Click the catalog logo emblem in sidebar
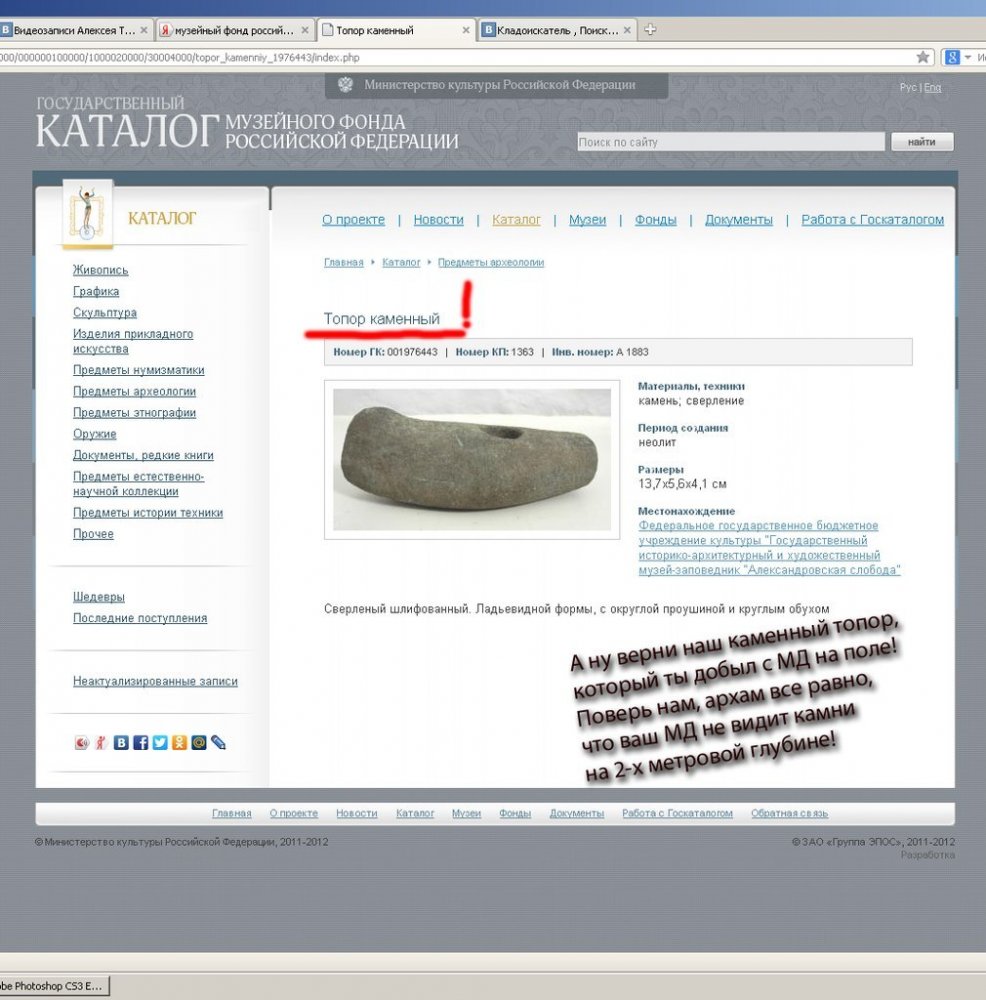This screenshot has height=1000, width=986. pos(87,212)
